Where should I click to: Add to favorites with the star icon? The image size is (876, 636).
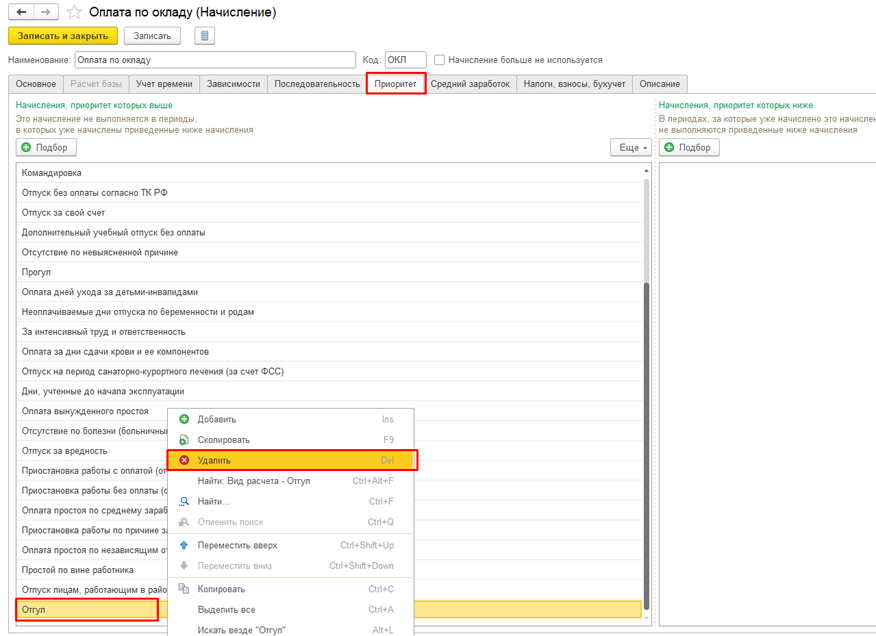coord(74,12)
